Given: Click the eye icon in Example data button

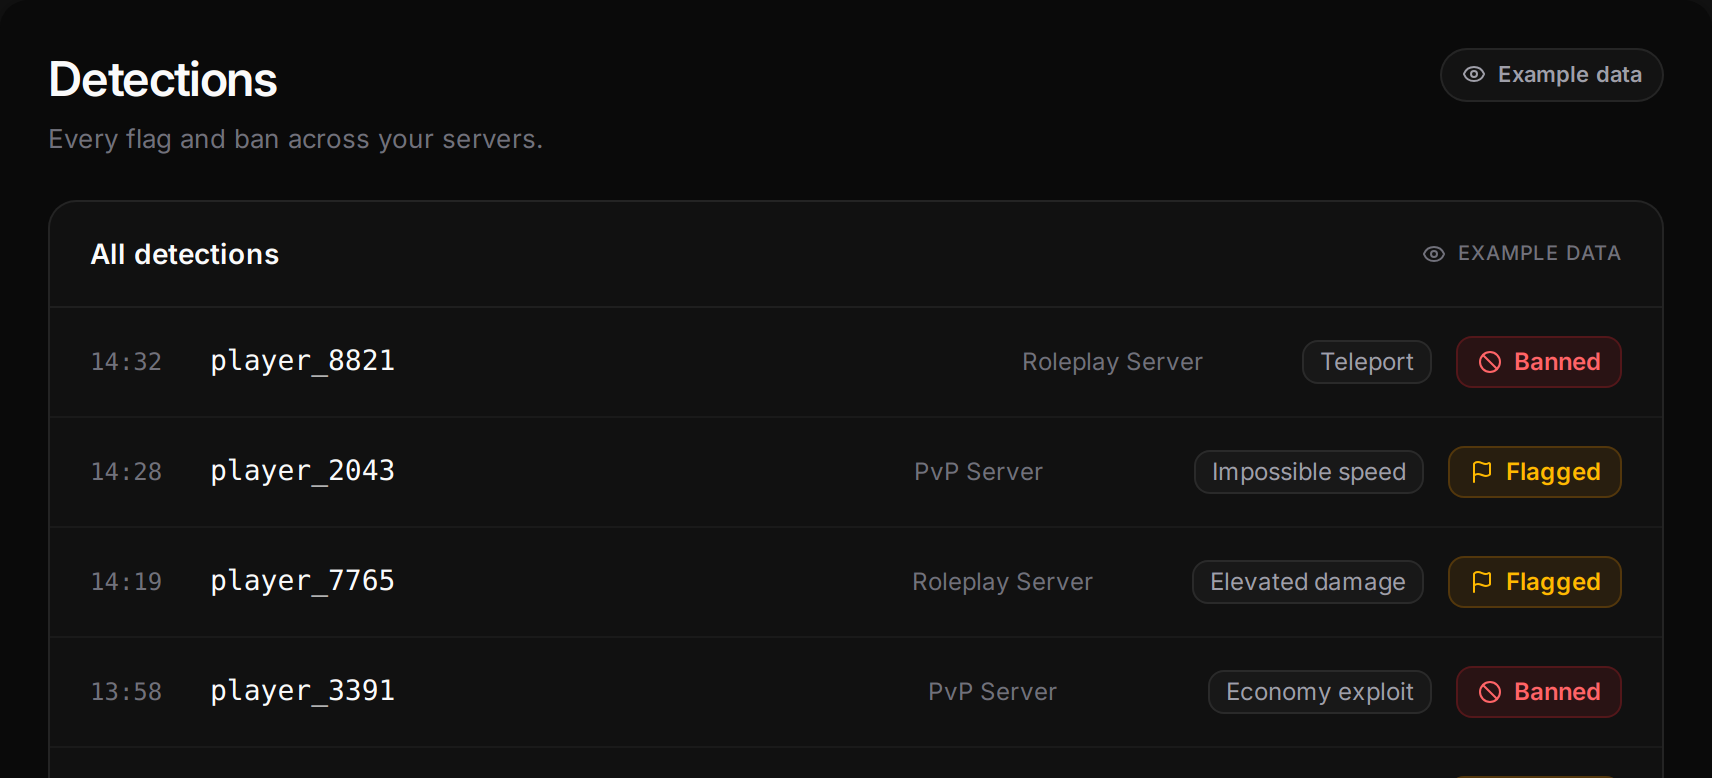Looking at the screenshot, I should click(1474, 75).
